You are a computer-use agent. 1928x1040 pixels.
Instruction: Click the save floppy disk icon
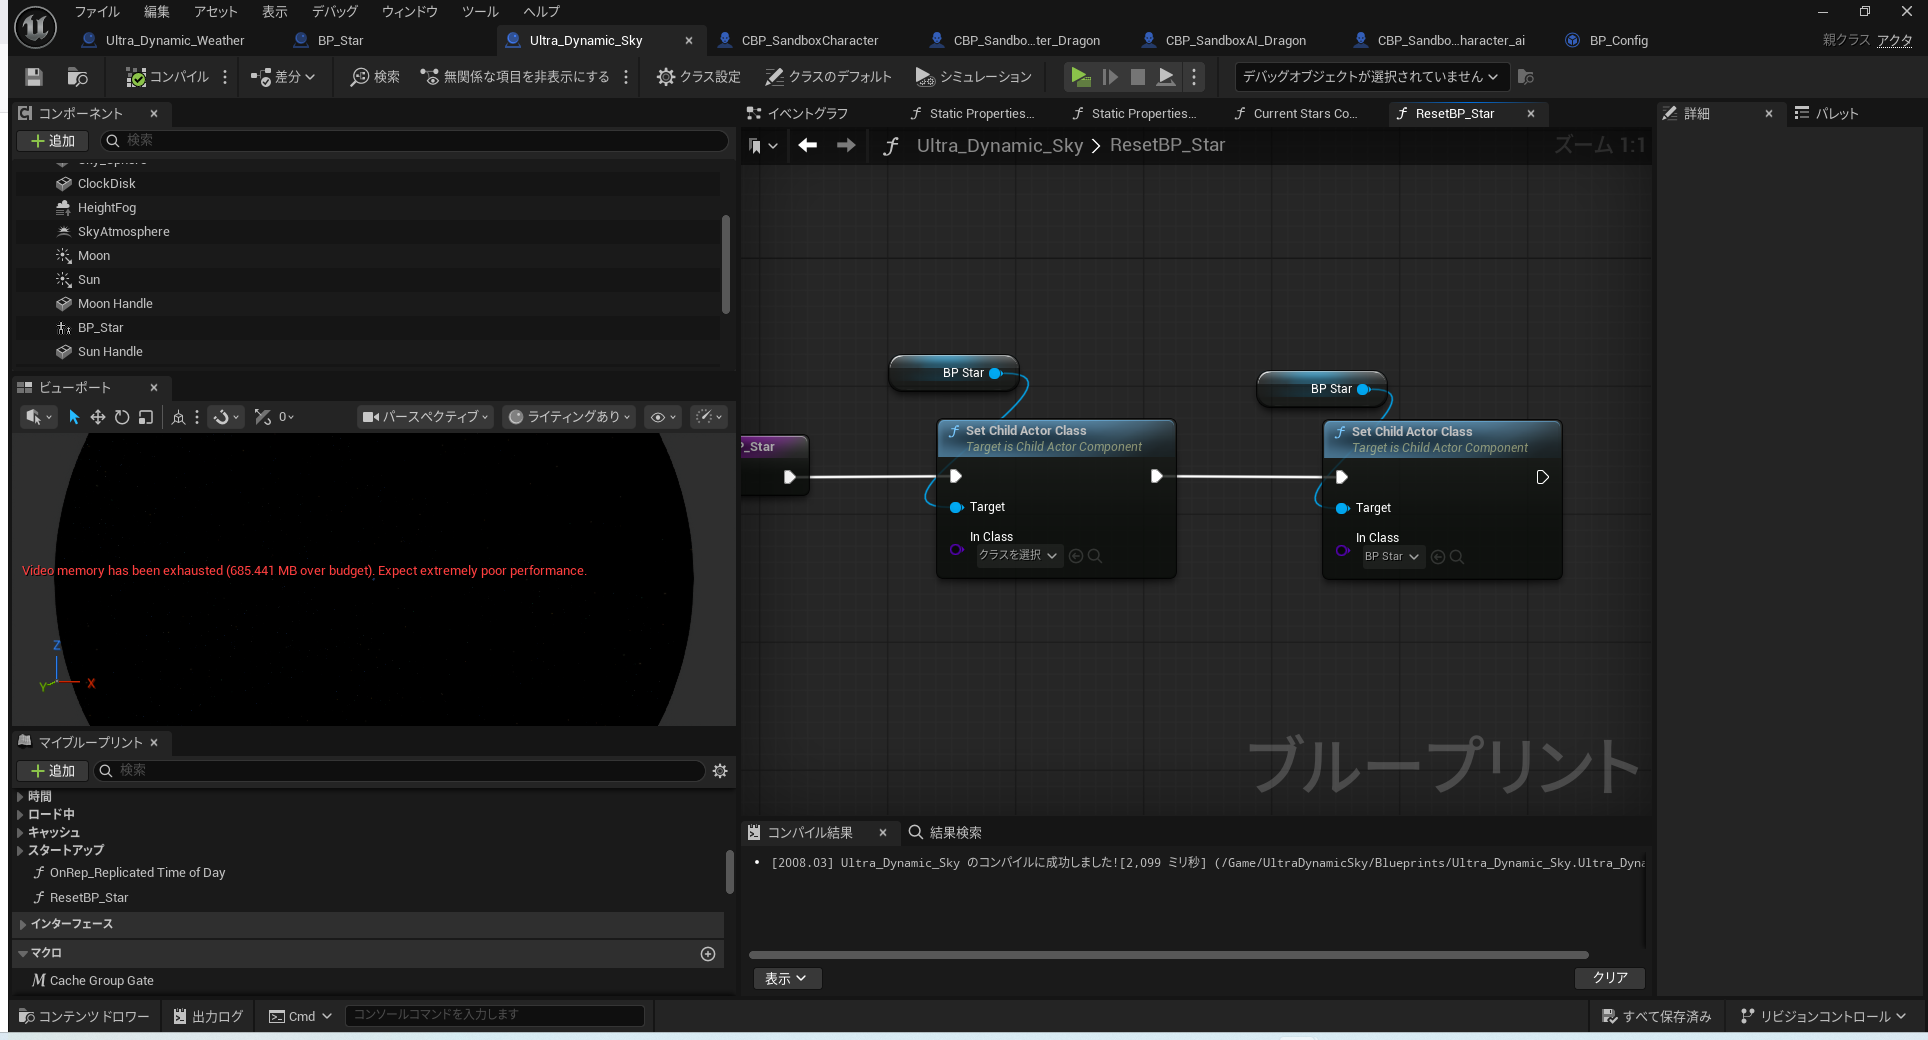[x=34, y=77]
